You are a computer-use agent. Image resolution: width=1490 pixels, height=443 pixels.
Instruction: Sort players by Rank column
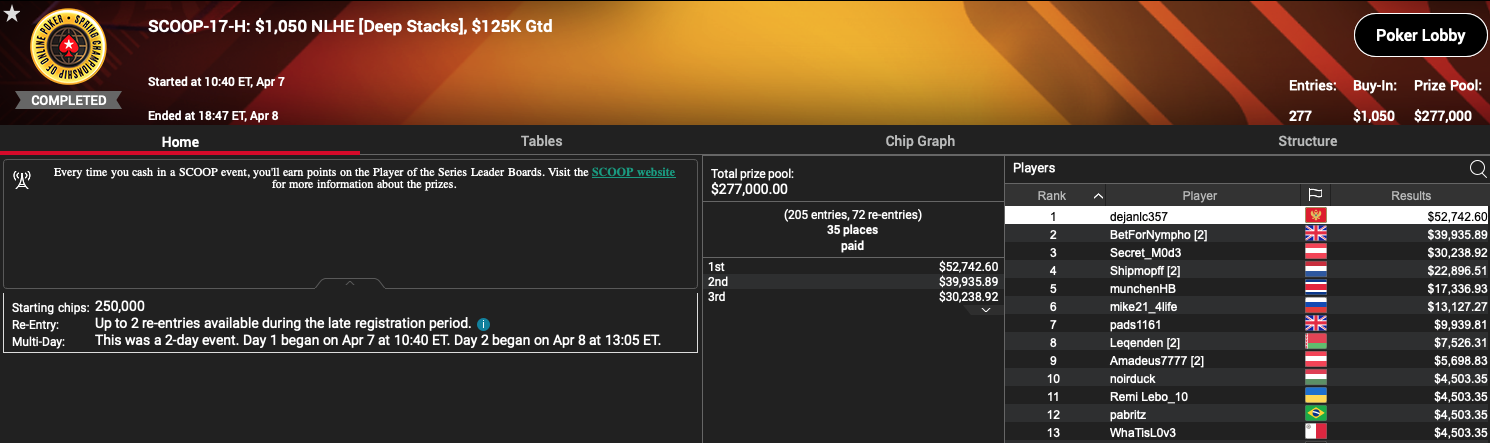click(1051, 196)
